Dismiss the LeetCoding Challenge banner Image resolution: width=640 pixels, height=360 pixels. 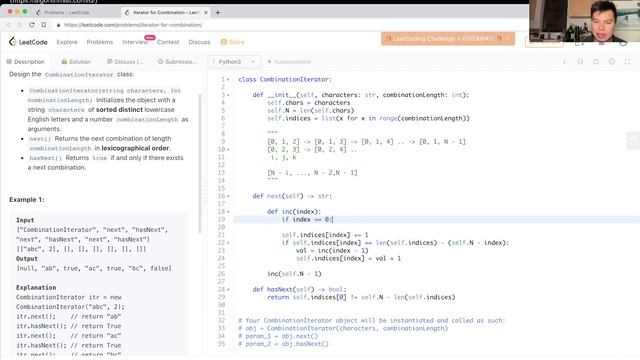507,39
